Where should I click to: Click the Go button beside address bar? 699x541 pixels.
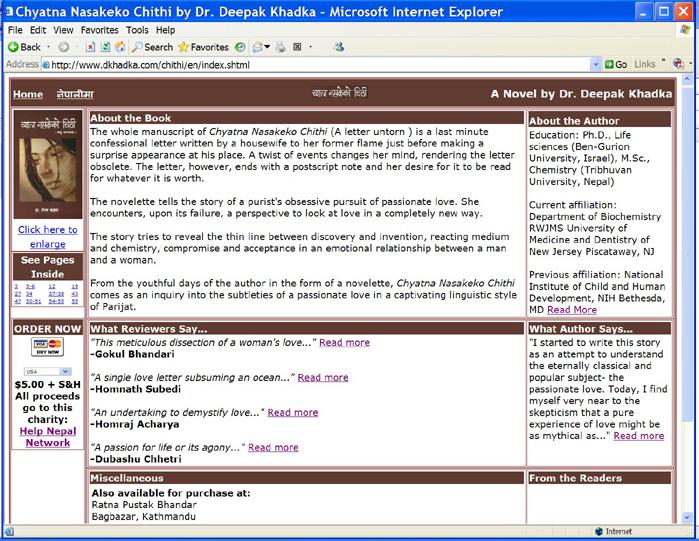click(x=614, y=65)
